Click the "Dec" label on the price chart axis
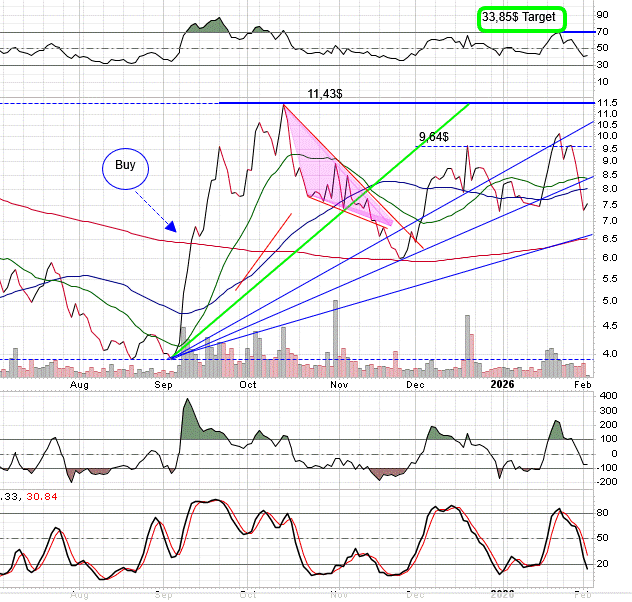Image resolution: width=632 pixels, height=602 pixels. pos(414,384)
